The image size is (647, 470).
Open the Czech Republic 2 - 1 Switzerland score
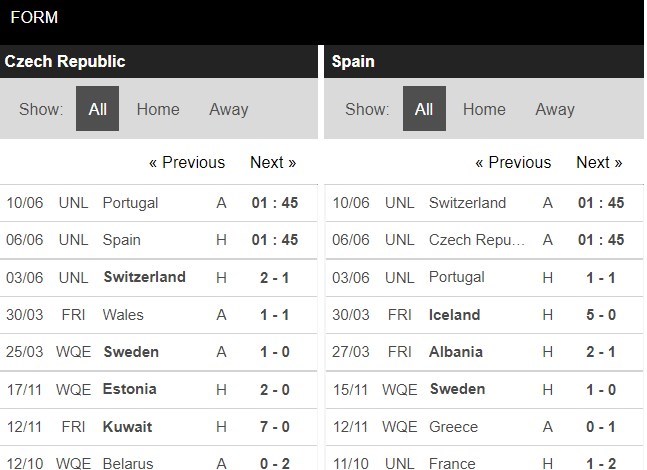click(x=274, y=277)
